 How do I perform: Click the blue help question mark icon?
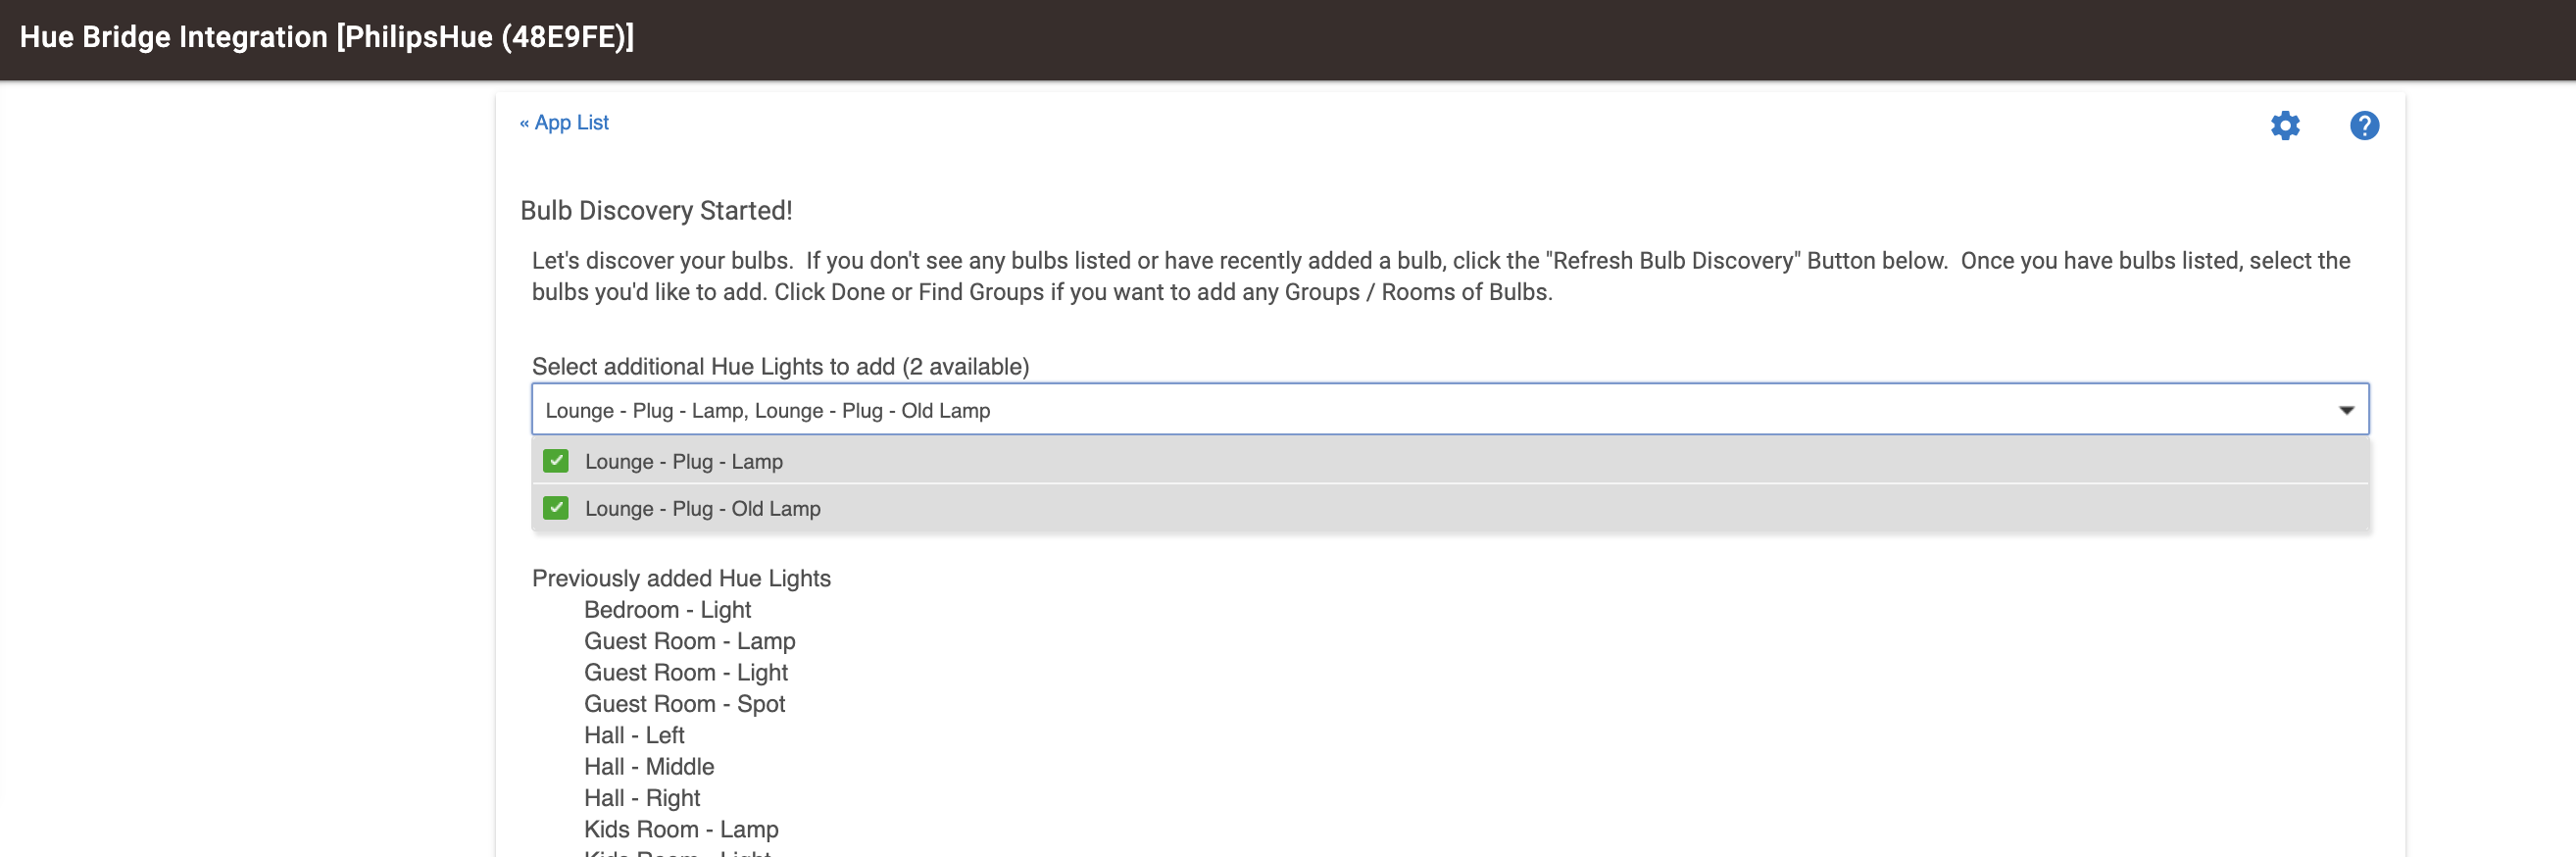[2363, 126]
